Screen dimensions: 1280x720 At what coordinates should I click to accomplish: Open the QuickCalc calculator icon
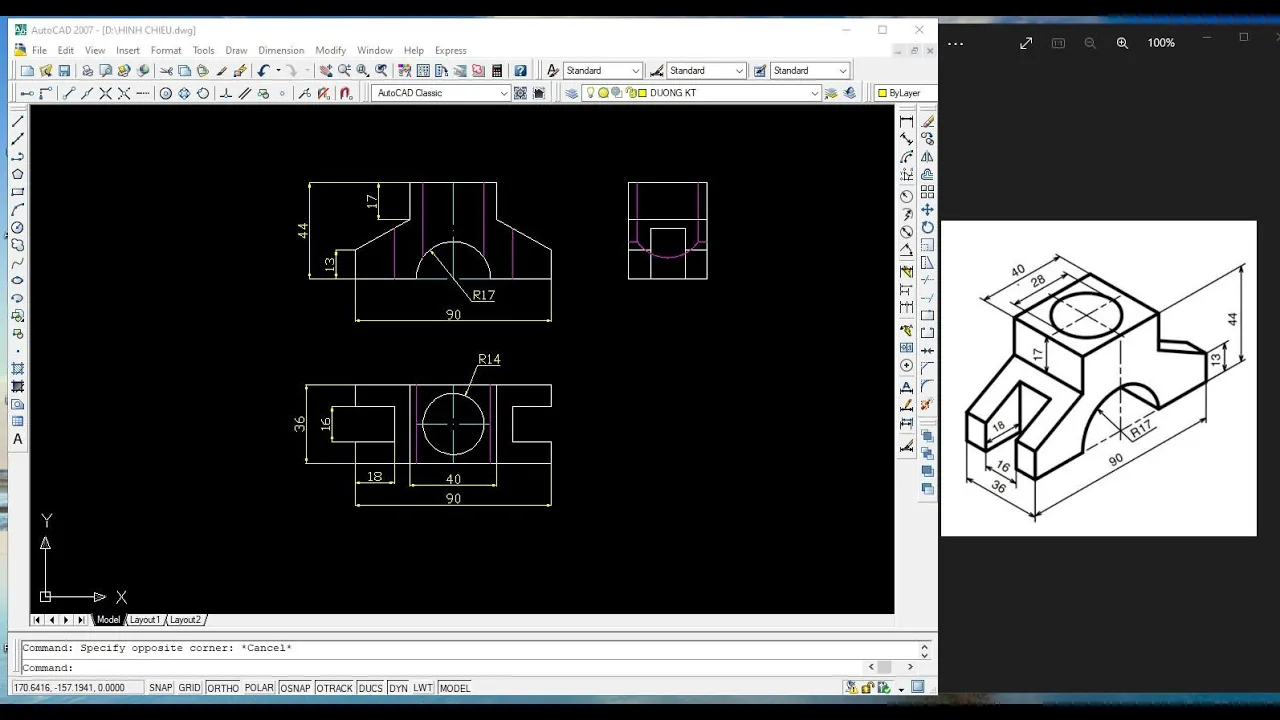(497, 71)
